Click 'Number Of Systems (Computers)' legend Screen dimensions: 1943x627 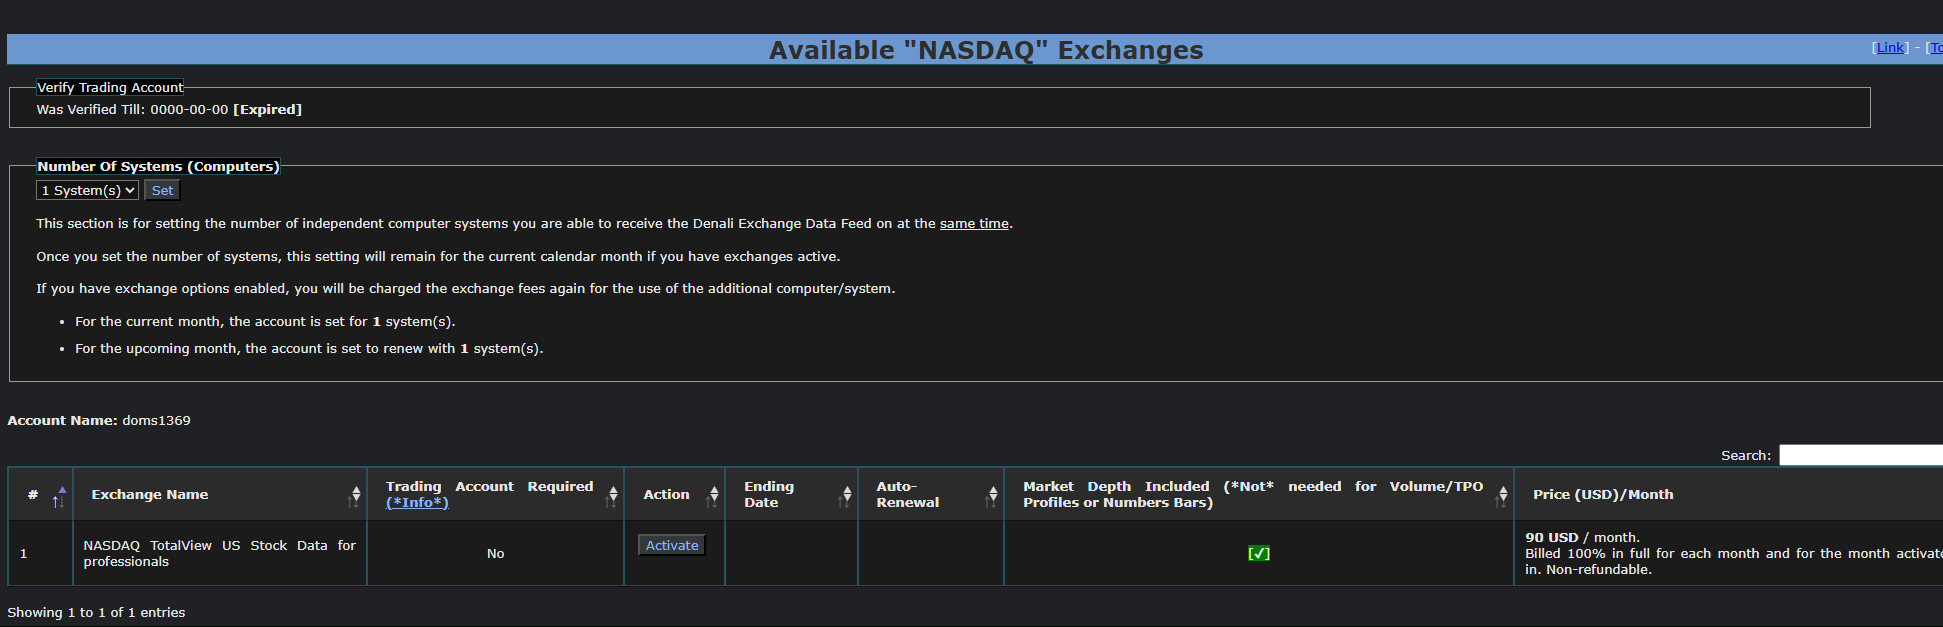coord(158,166)
